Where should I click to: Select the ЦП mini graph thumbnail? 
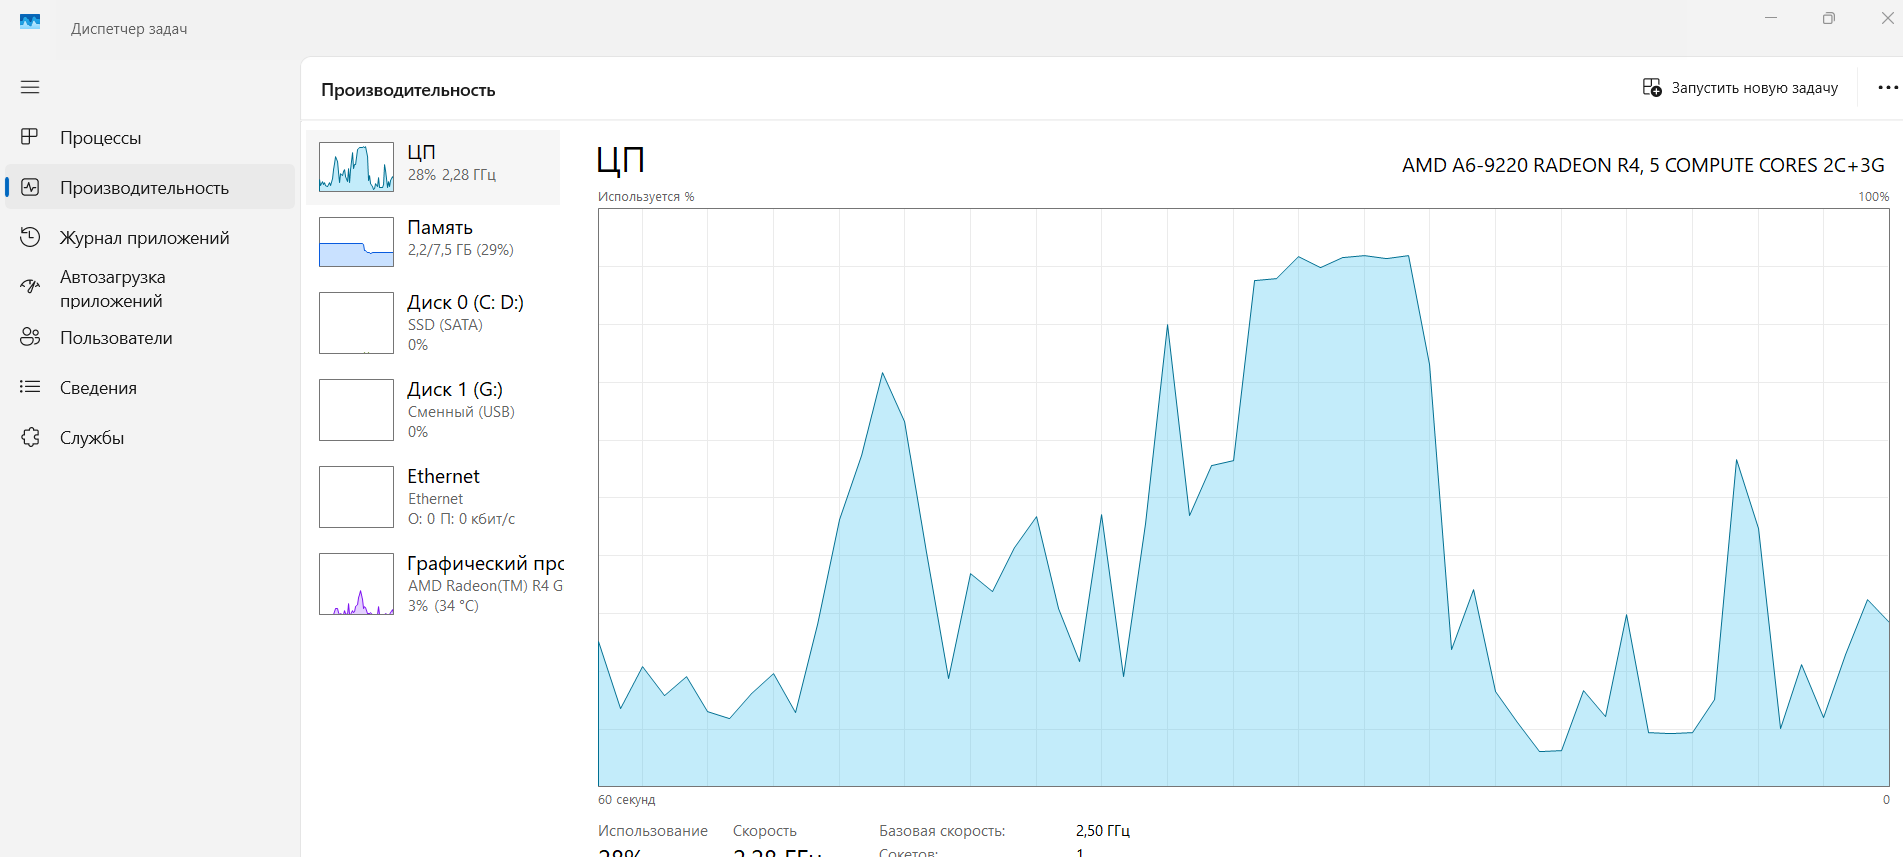click(356, 167)
